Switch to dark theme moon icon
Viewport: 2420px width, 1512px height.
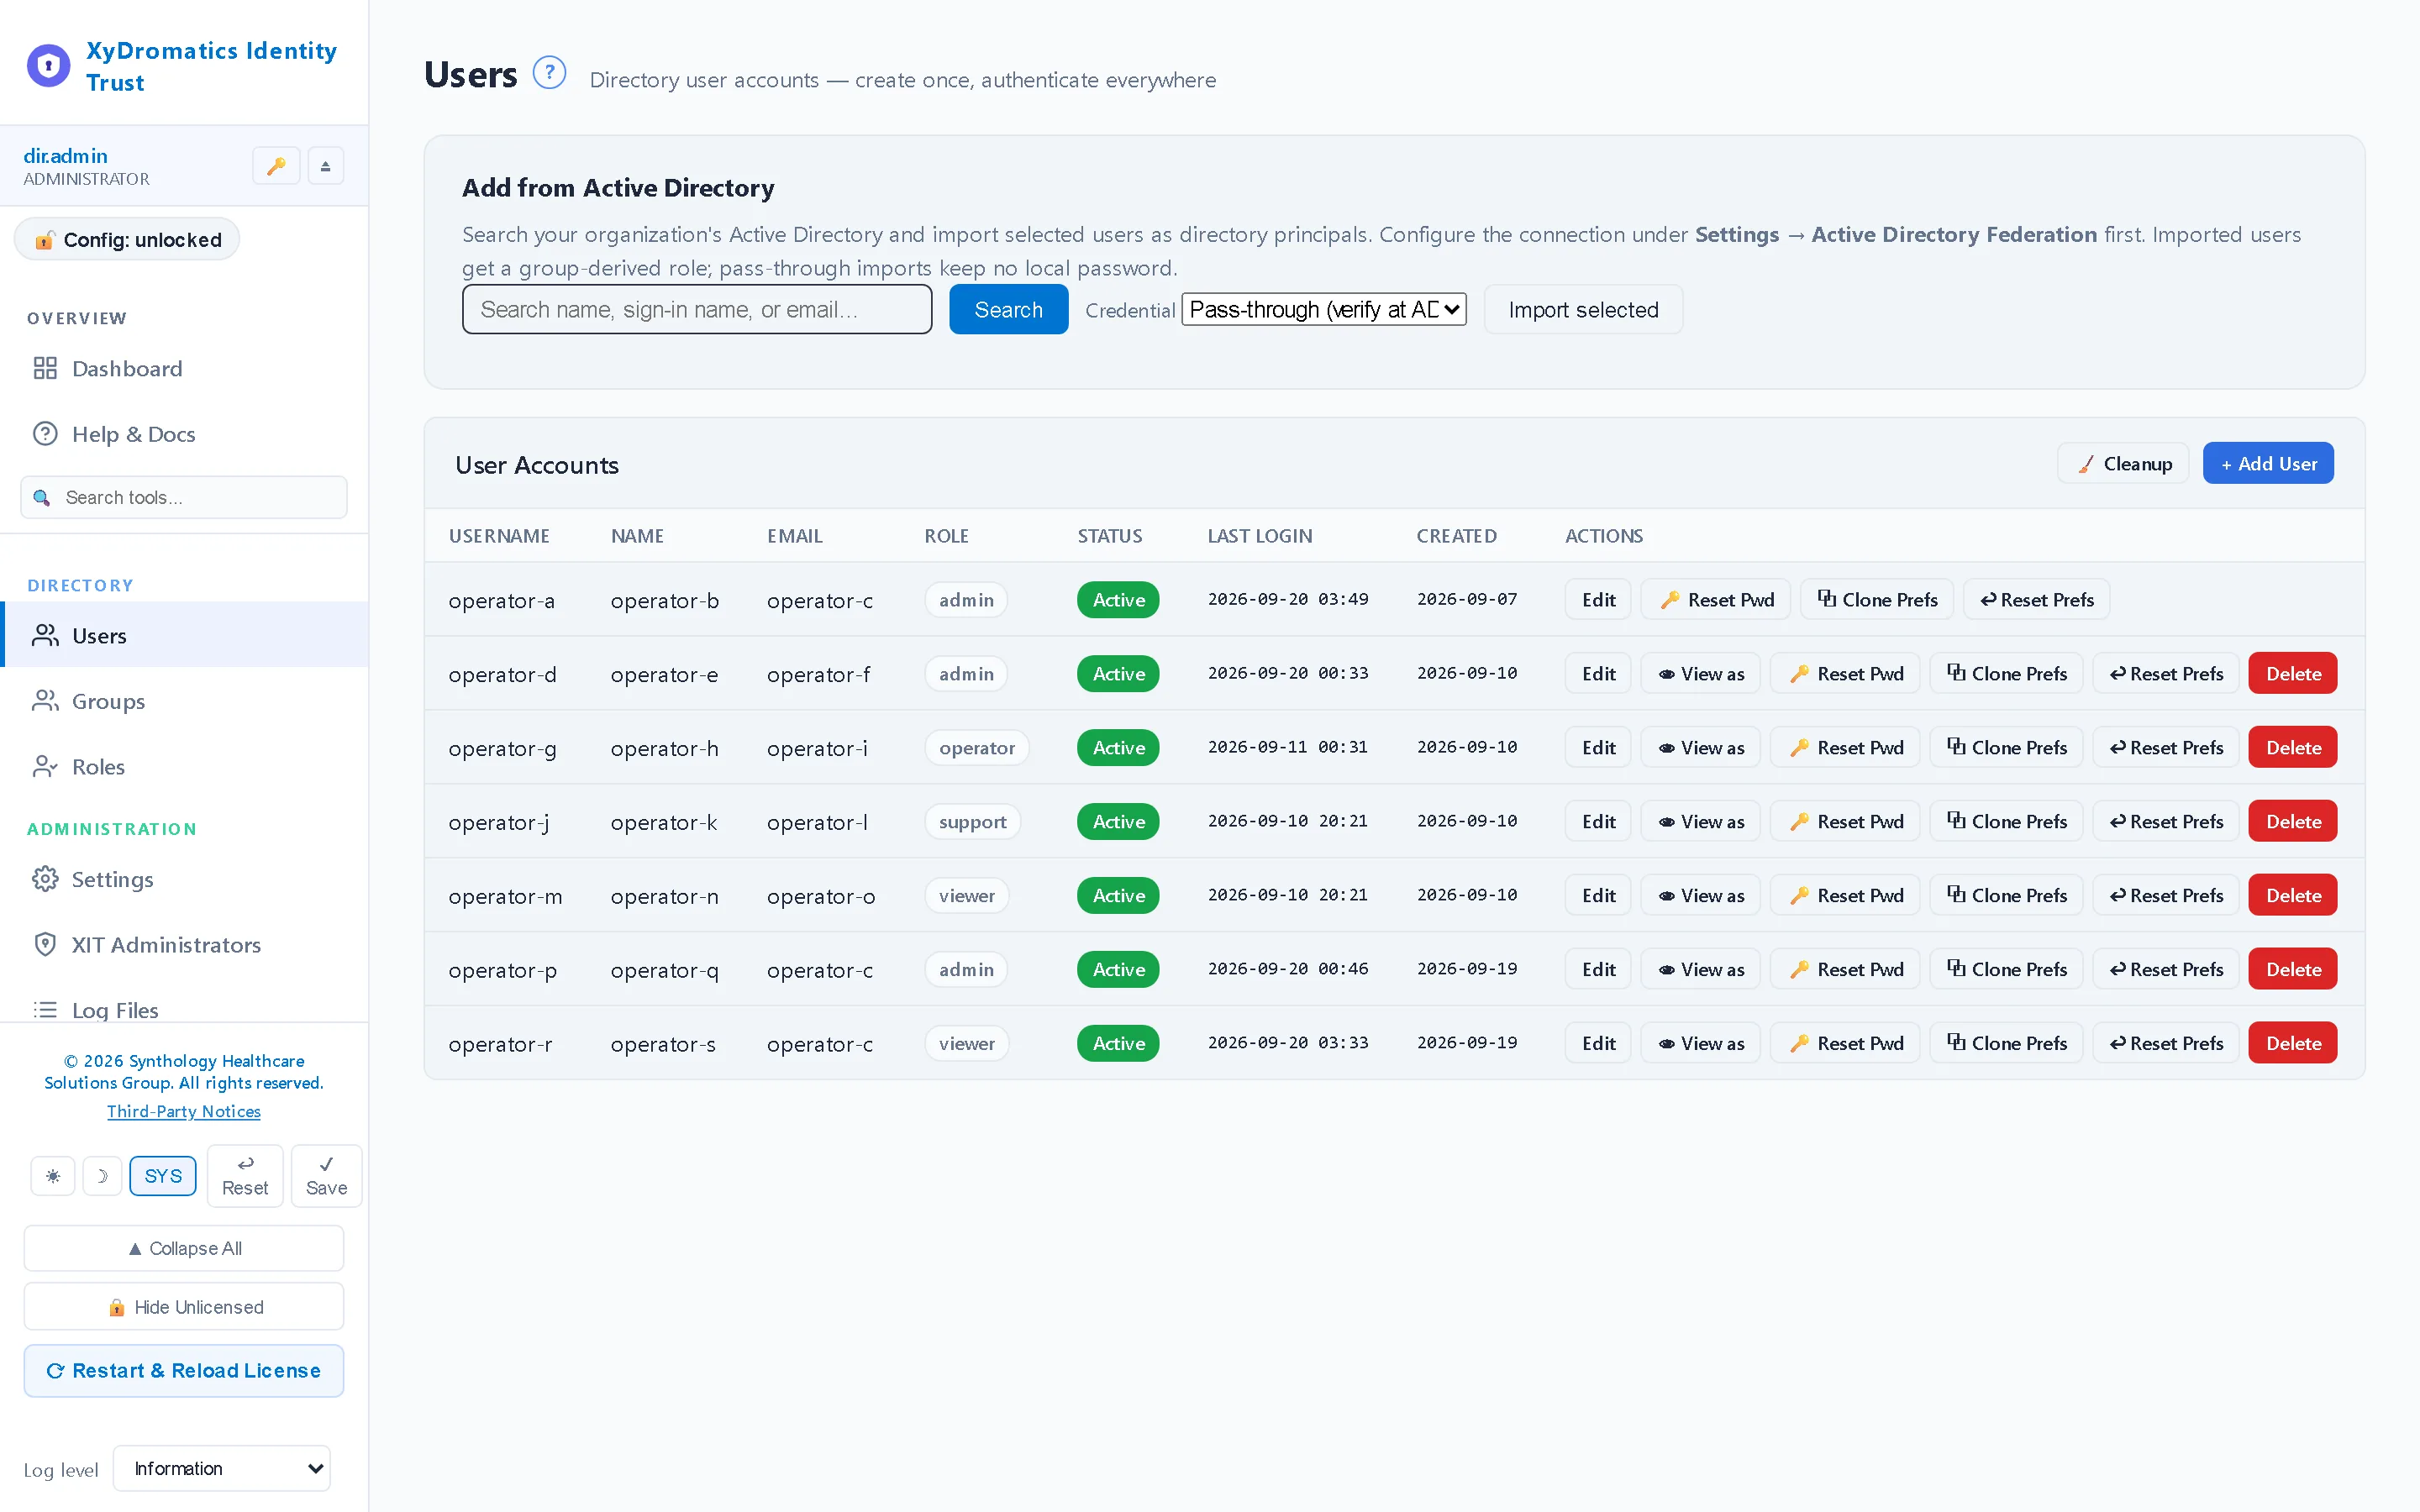[102, 1176]
